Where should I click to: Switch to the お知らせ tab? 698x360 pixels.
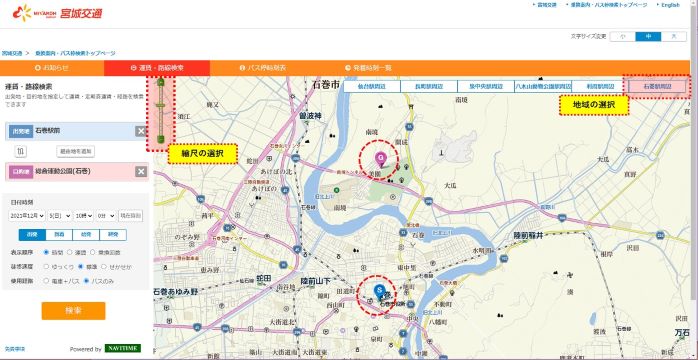(52, 68)
